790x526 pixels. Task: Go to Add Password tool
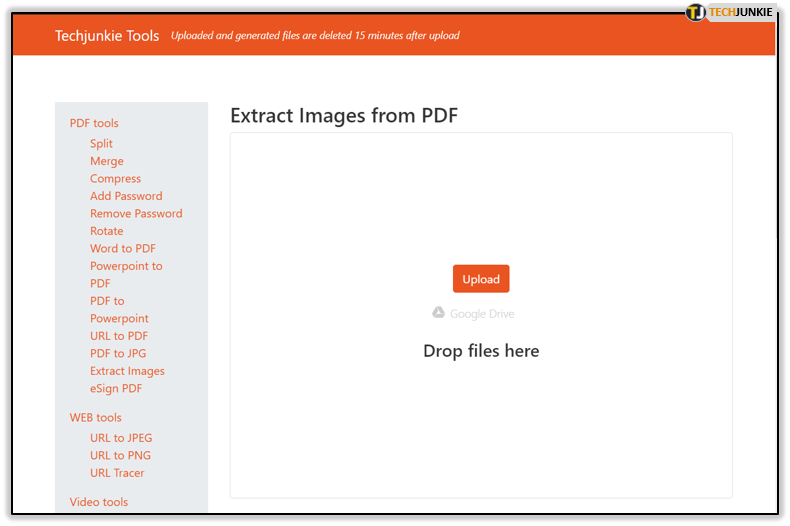[x=126, y=196]
